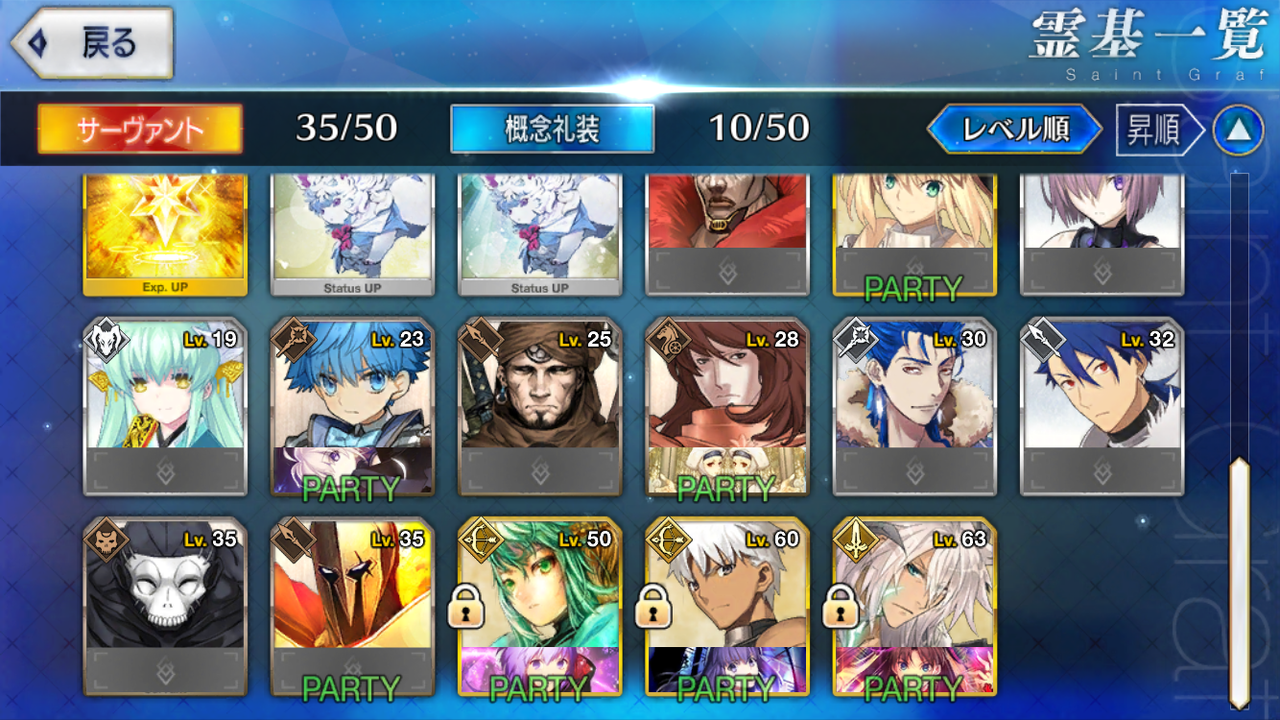Select the first Status UP card
The height and width of the screenshot is (720, 1280).
pyautogui.click(x=352, y=235)
